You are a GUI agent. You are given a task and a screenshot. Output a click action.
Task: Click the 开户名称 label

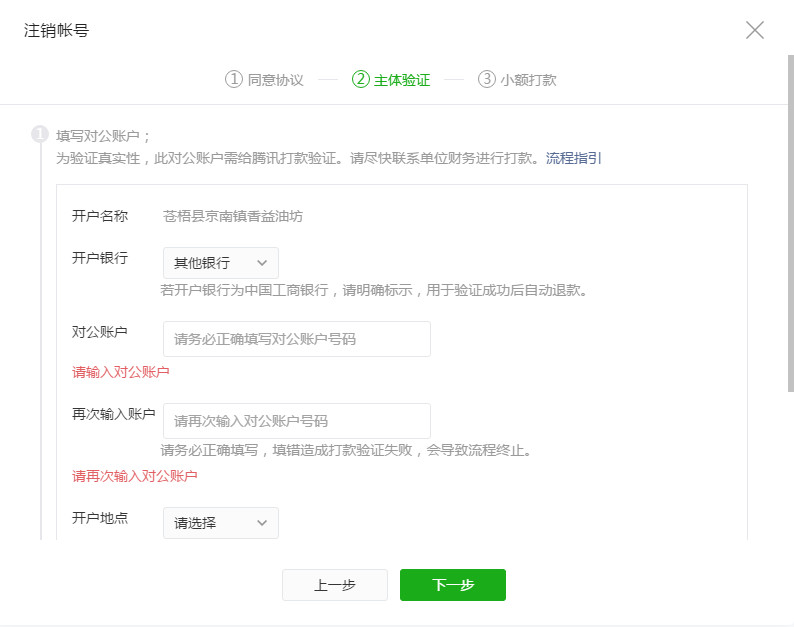[x=100, y=216]
